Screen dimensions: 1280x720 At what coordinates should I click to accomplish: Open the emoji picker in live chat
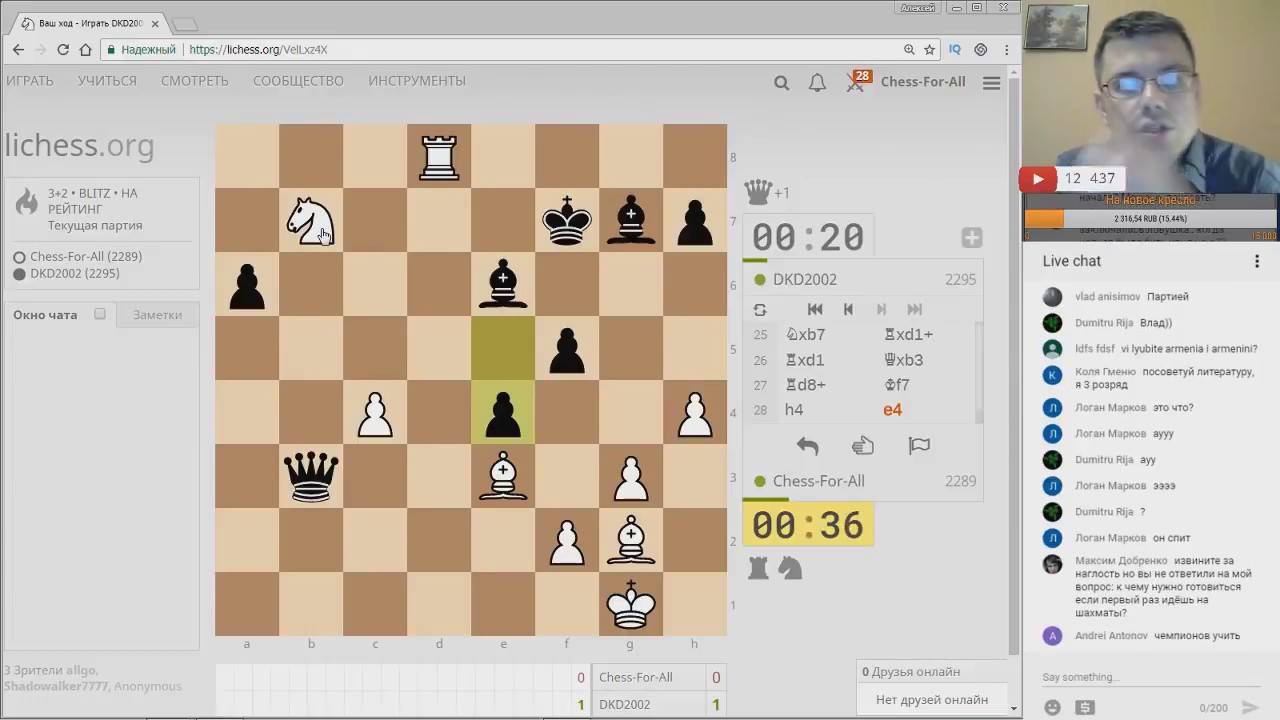(1052, 707)
